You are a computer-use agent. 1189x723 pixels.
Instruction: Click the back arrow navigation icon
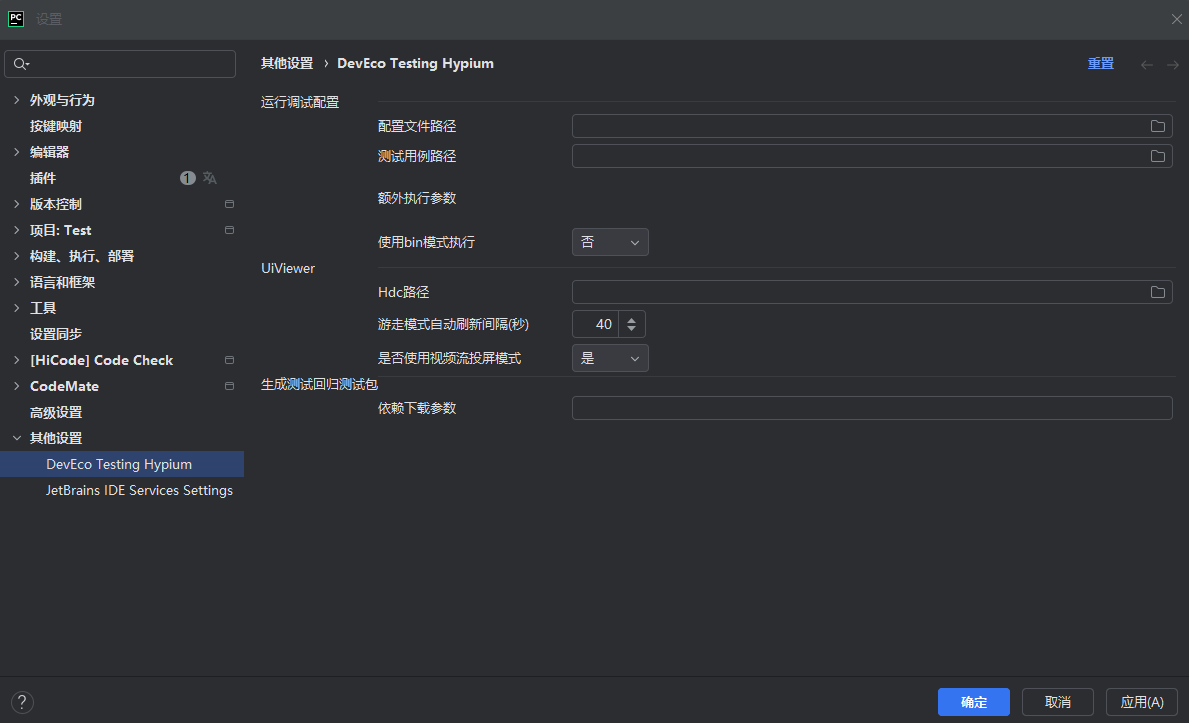click(1147, 64)
